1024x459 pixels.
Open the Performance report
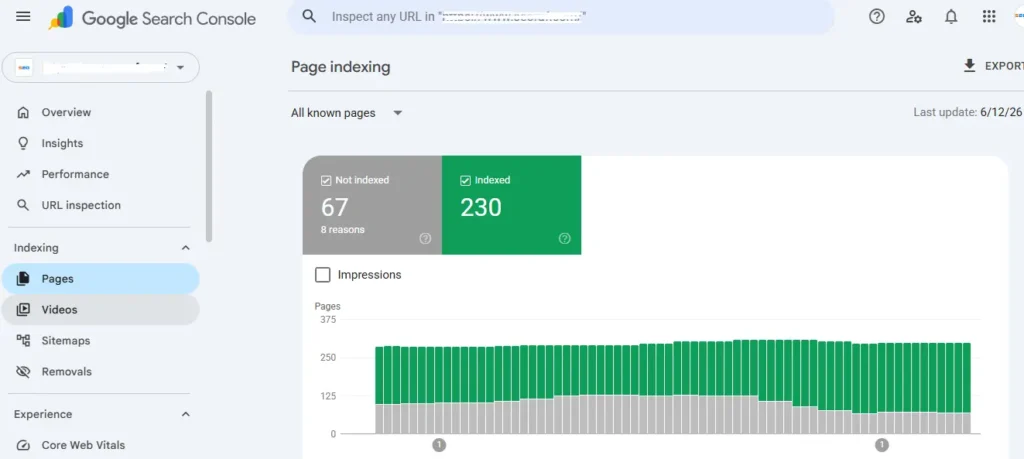click(x=101, y=174)
